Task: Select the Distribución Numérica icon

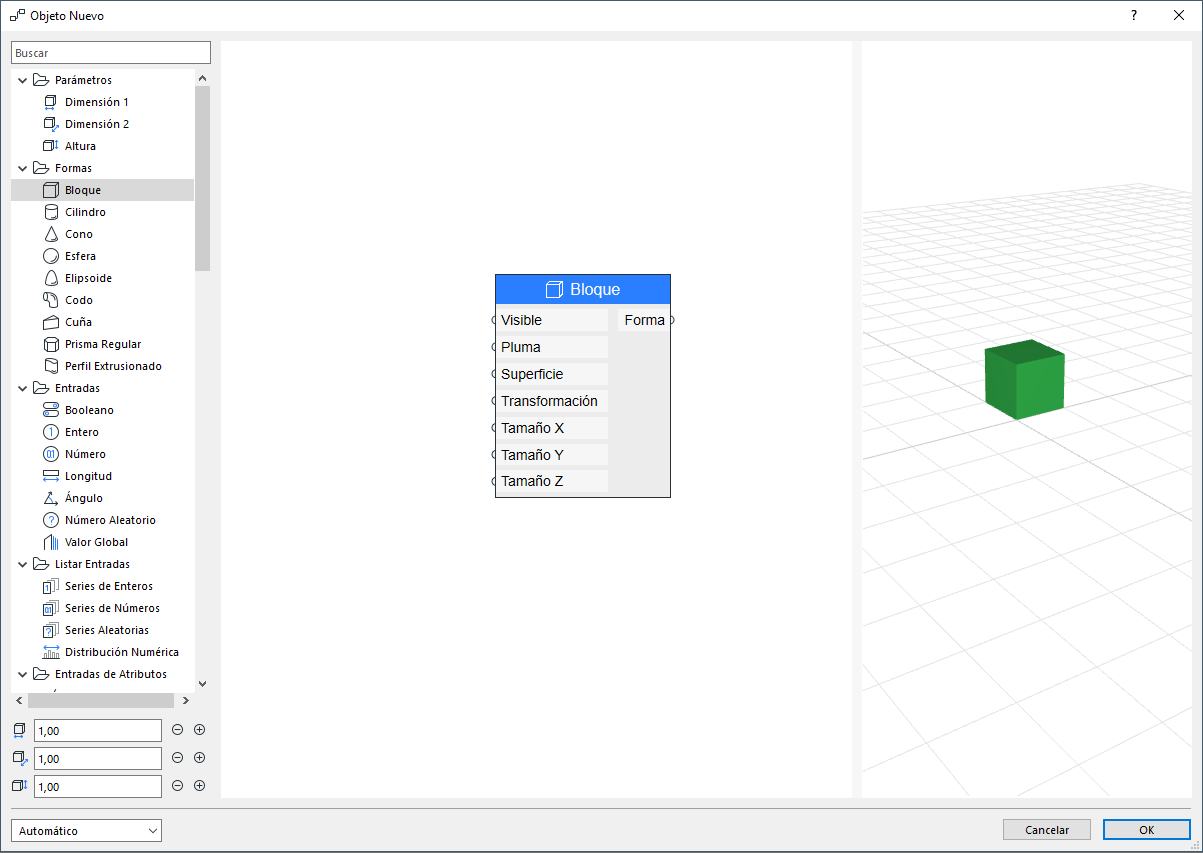Action: point(51,652)
